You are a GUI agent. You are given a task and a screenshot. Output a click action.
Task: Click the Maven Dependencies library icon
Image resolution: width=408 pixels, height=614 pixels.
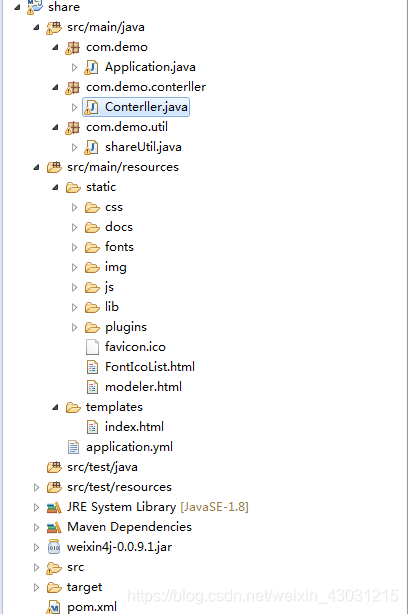coord(54,527)
